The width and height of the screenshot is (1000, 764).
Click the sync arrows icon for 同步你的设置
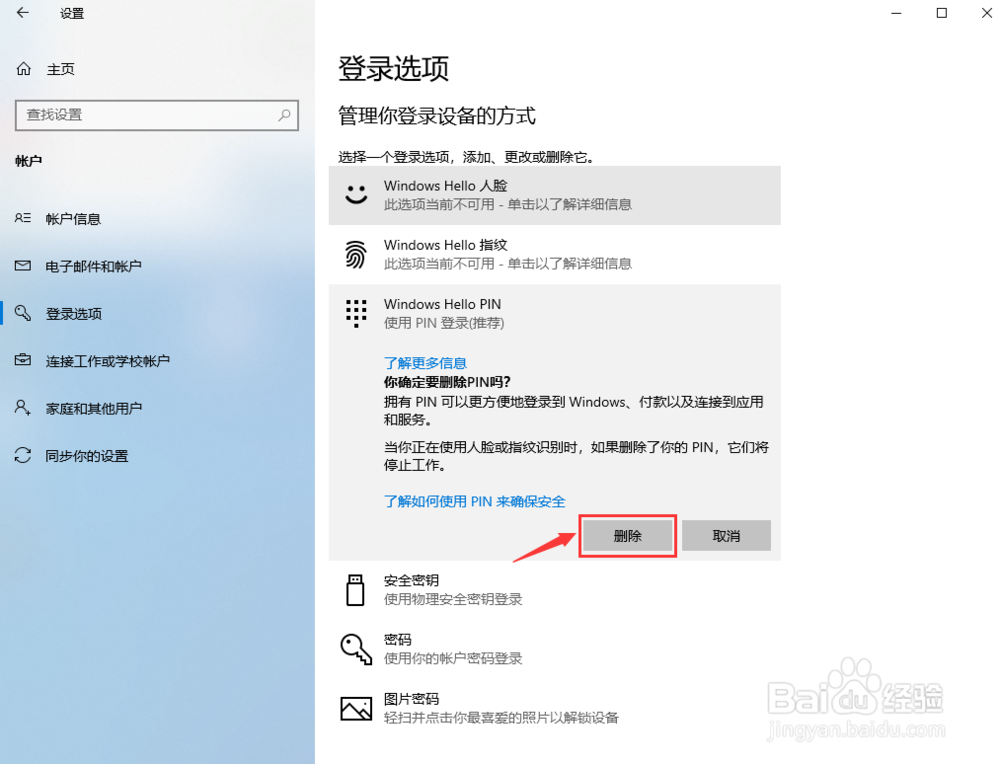pos(23,455)
